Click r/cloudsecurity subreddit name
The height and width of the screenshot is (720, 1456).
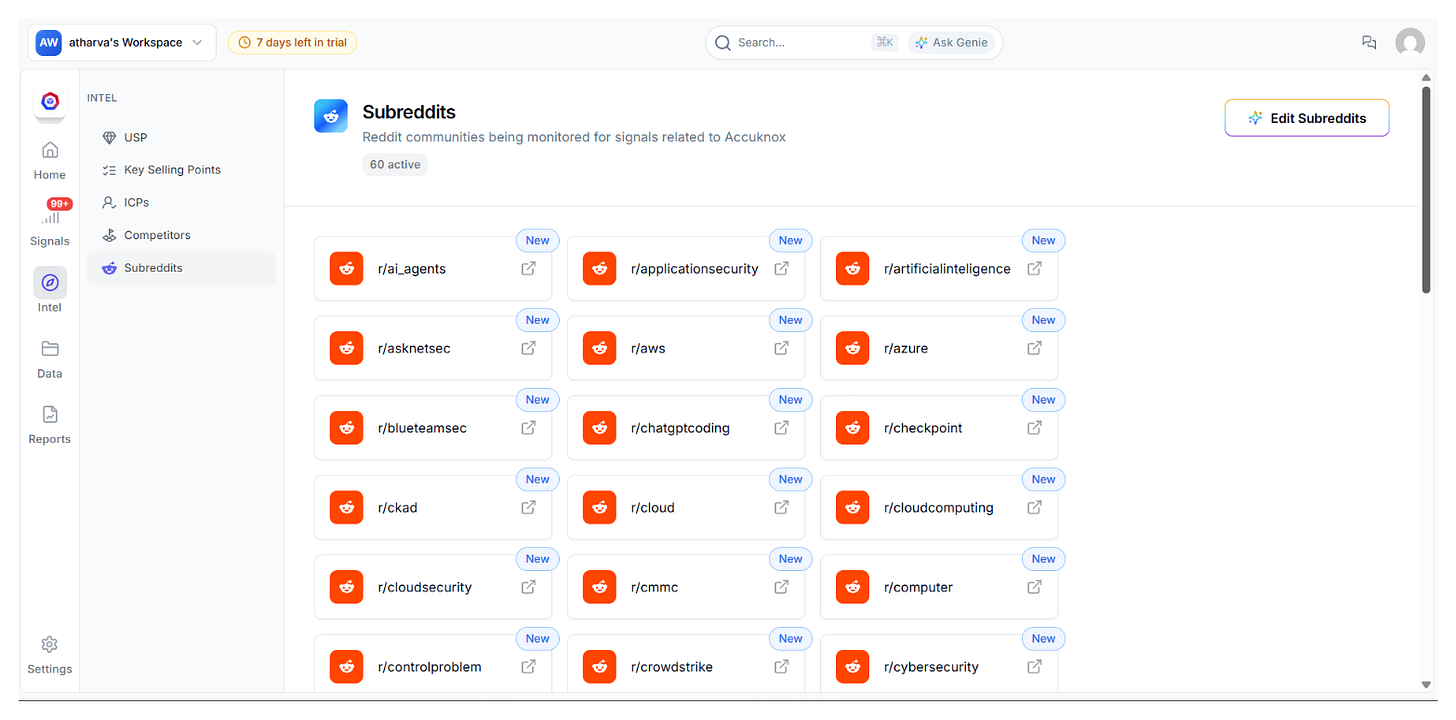pyautogui.click(x=425, y=587)
